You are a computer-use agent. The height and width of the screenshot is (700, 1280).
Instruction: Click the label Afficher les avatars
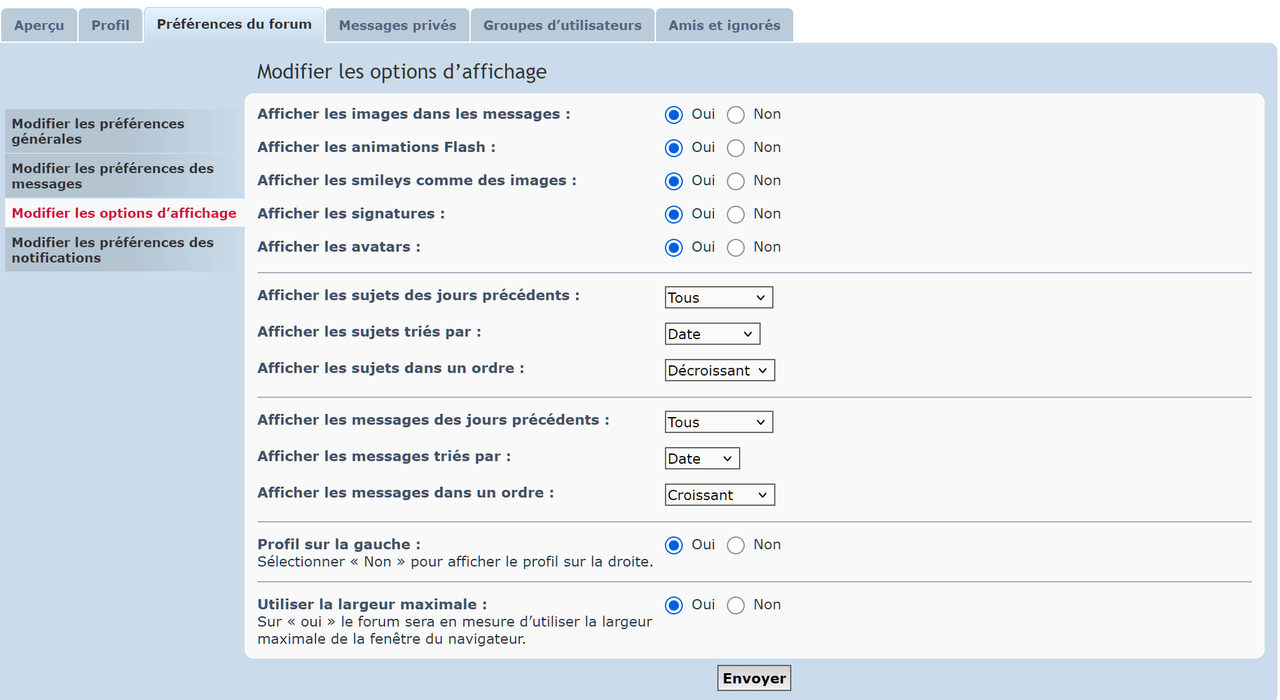(339, 246)
